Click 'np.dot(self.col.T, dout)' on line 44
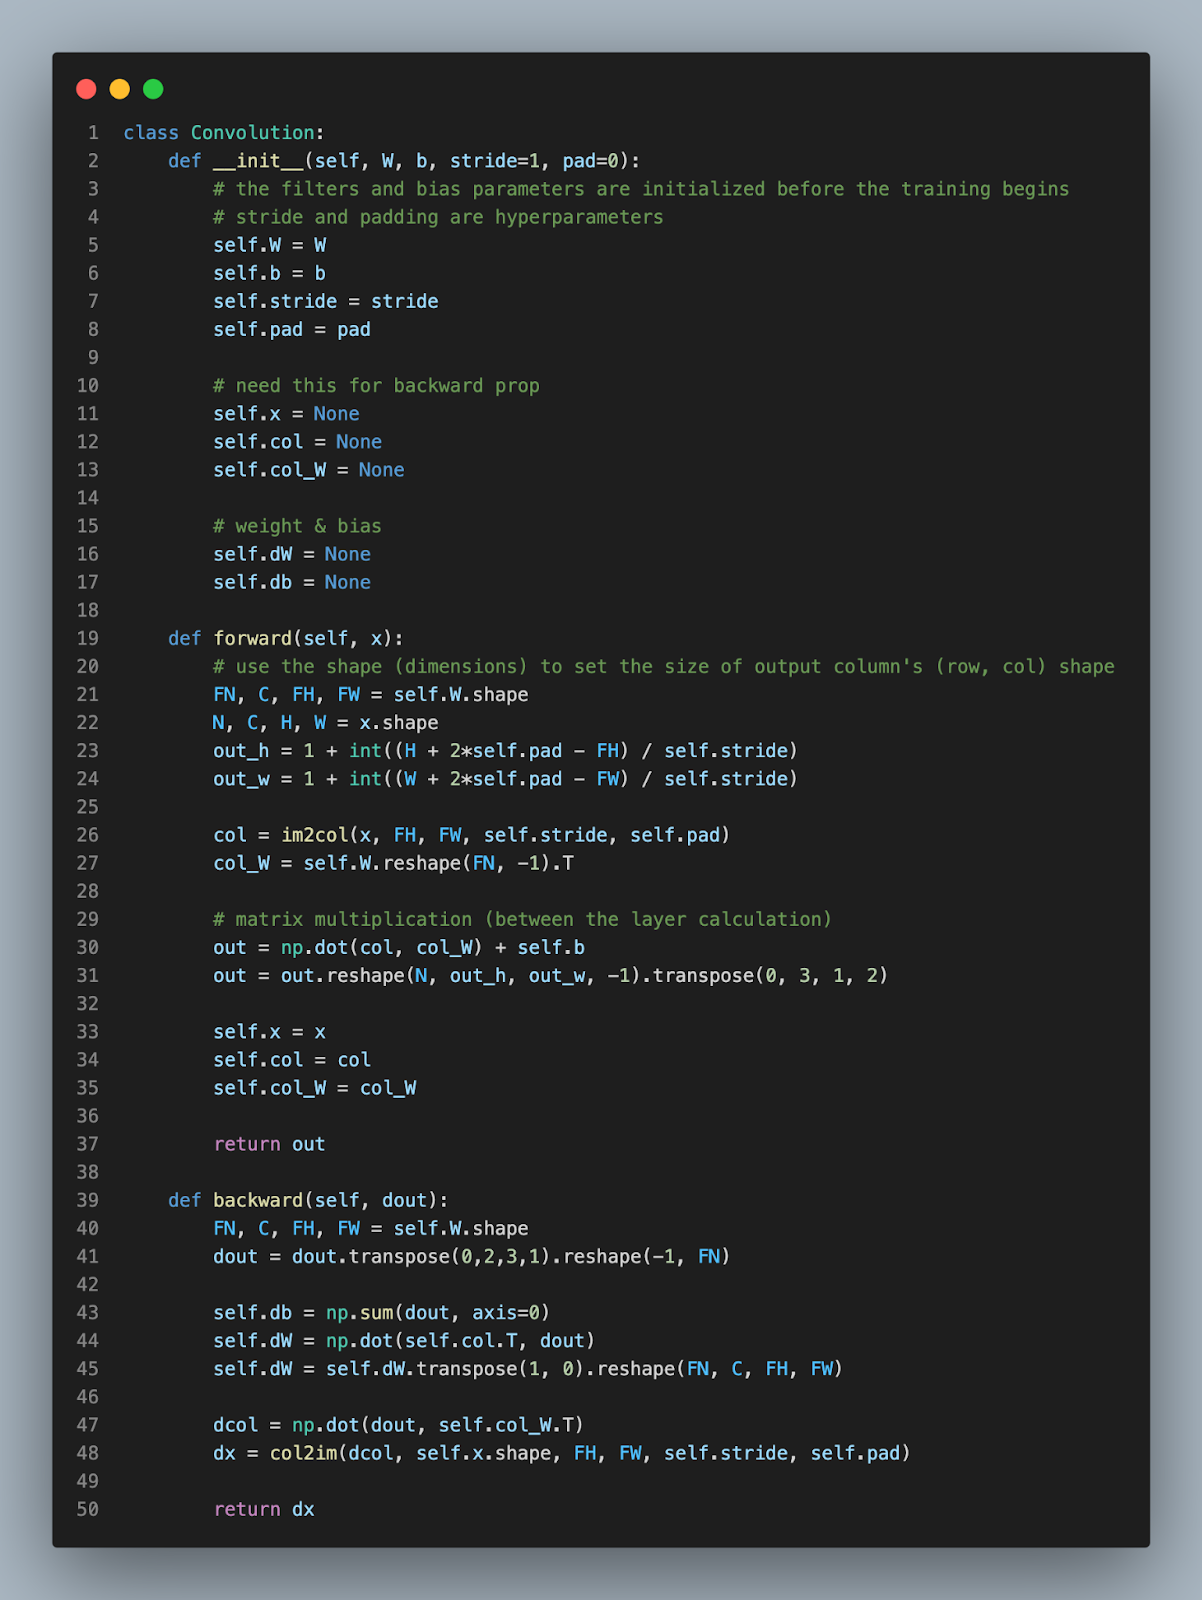The width and height of the screenshot is (1202, 1600). pyautogui.click(x=461, y=1341)
